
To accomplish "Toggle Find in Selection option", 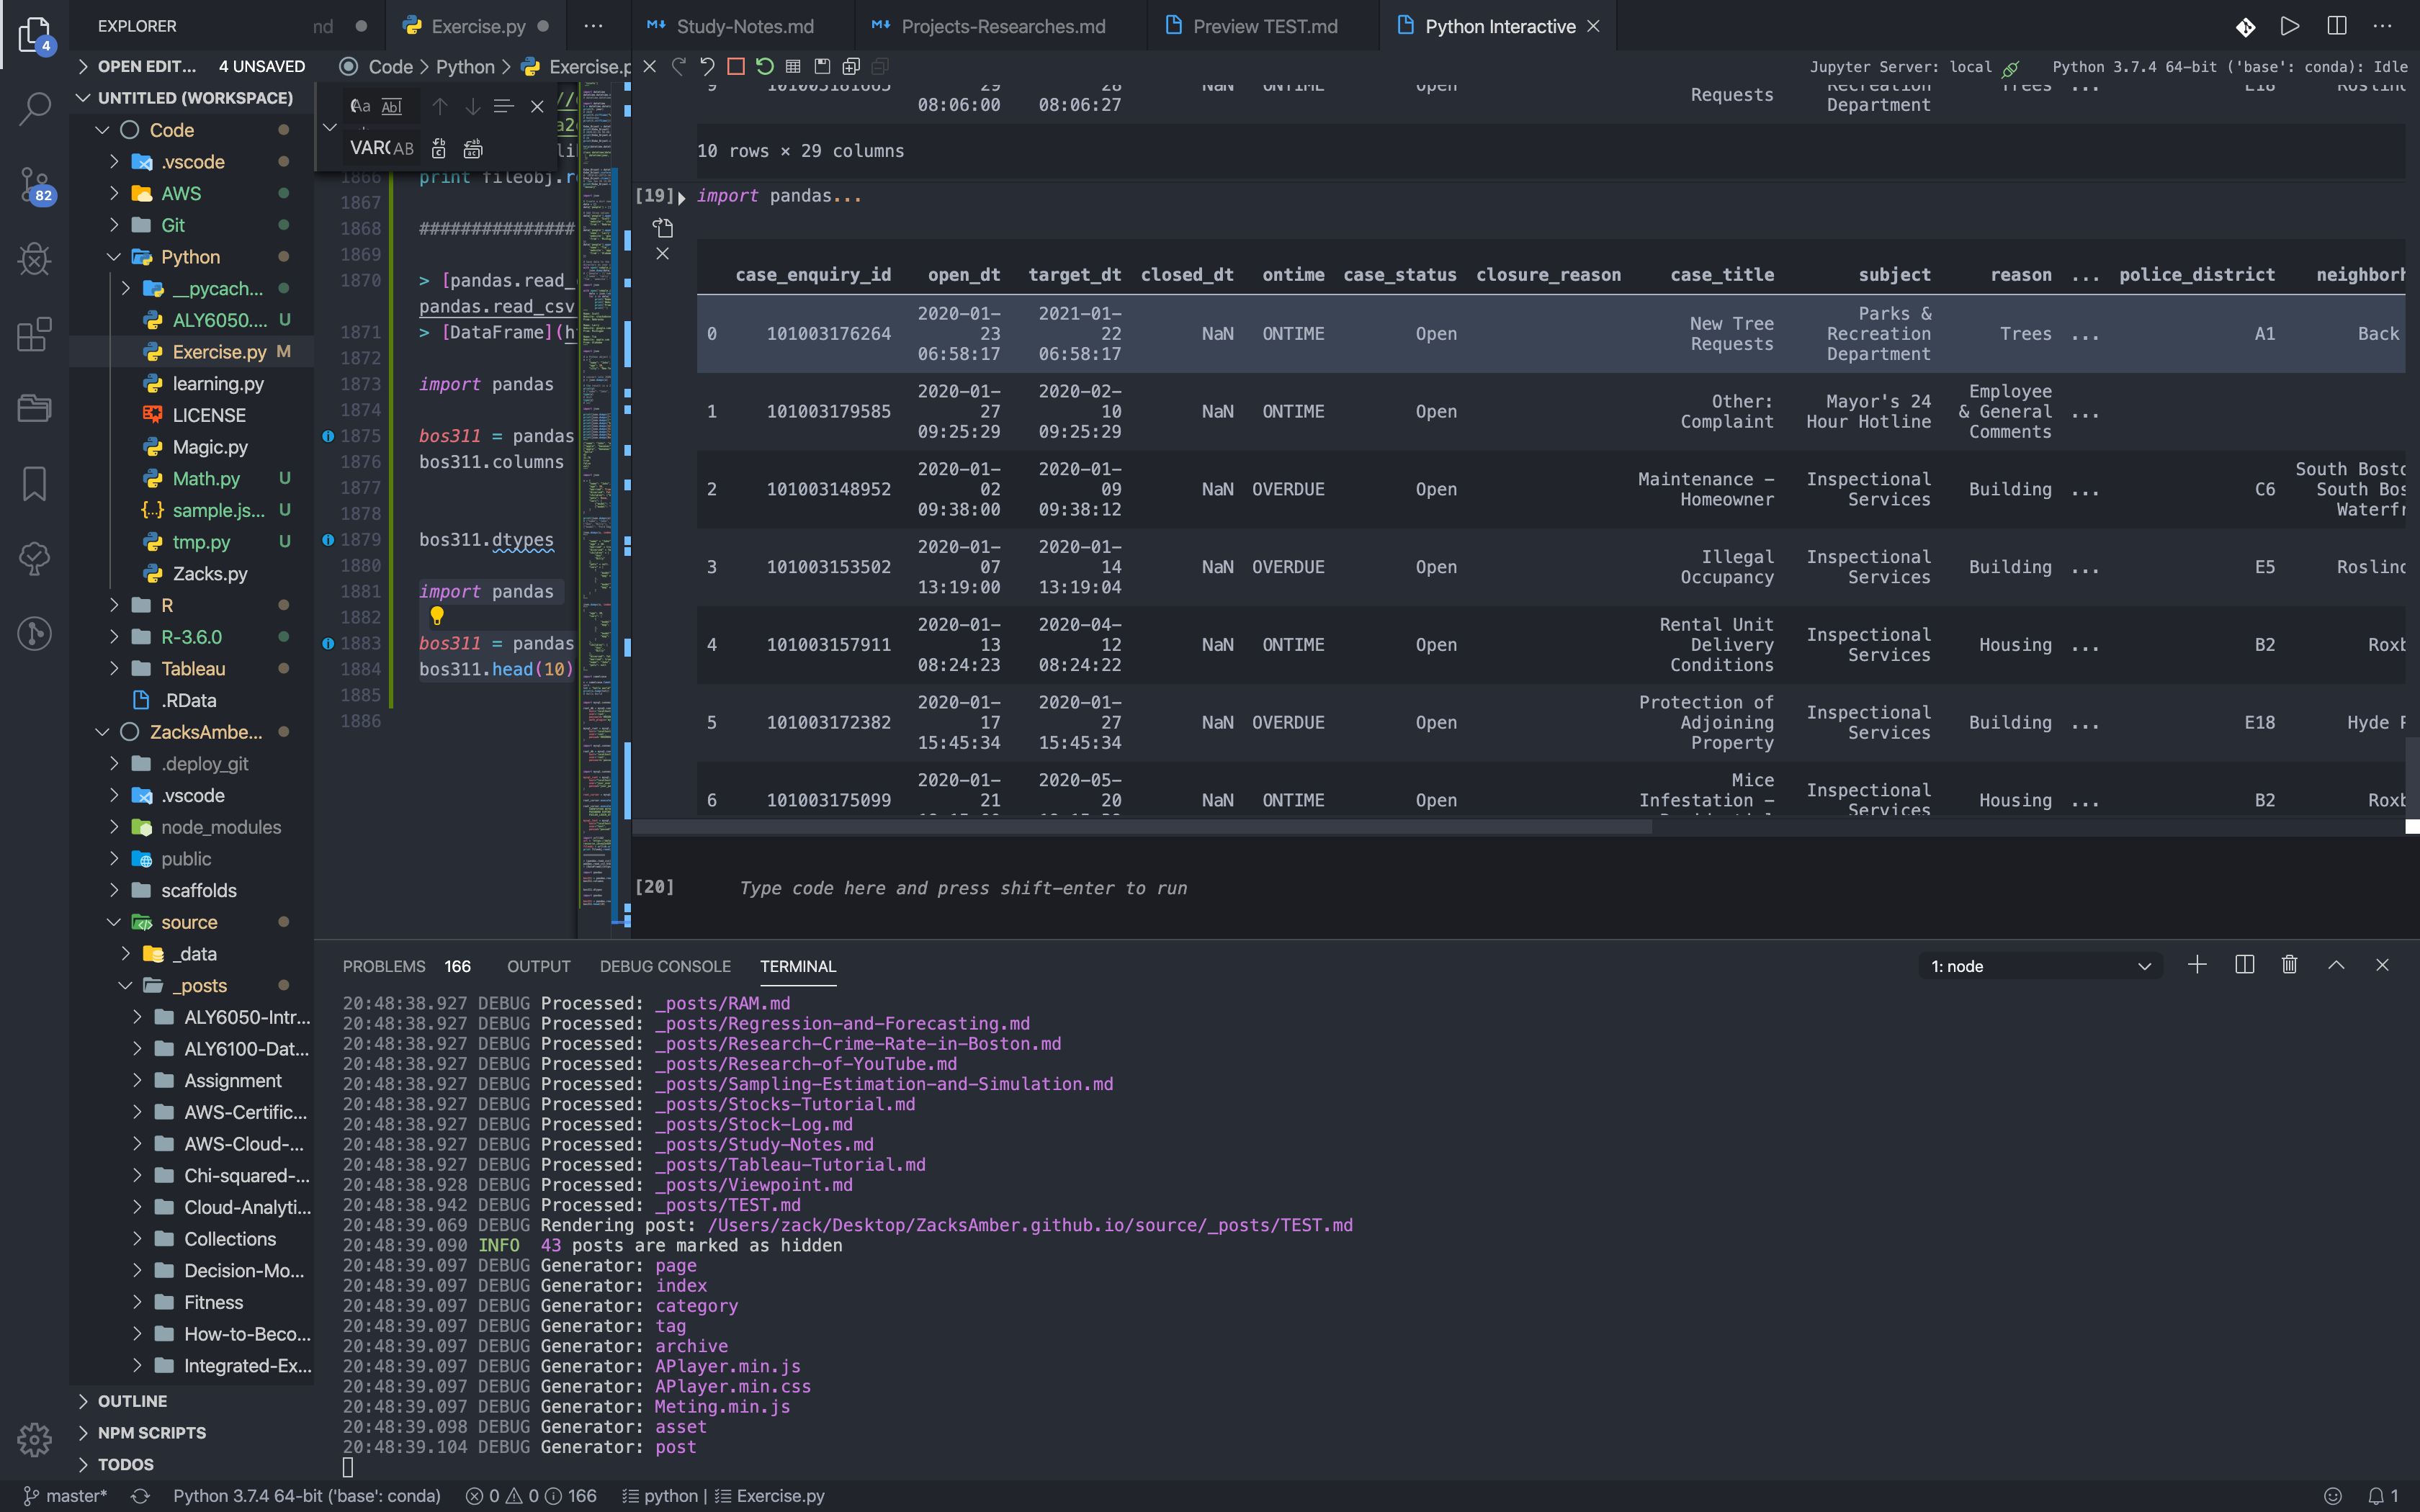I will 503,107.
